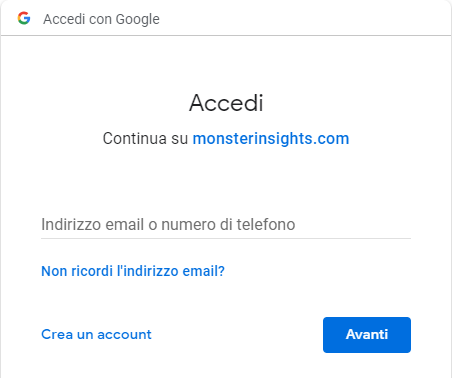Viewport: 452px width, 378px height.
Task: Click the Indirizzo email o numero placeholder
Action: 168,224
